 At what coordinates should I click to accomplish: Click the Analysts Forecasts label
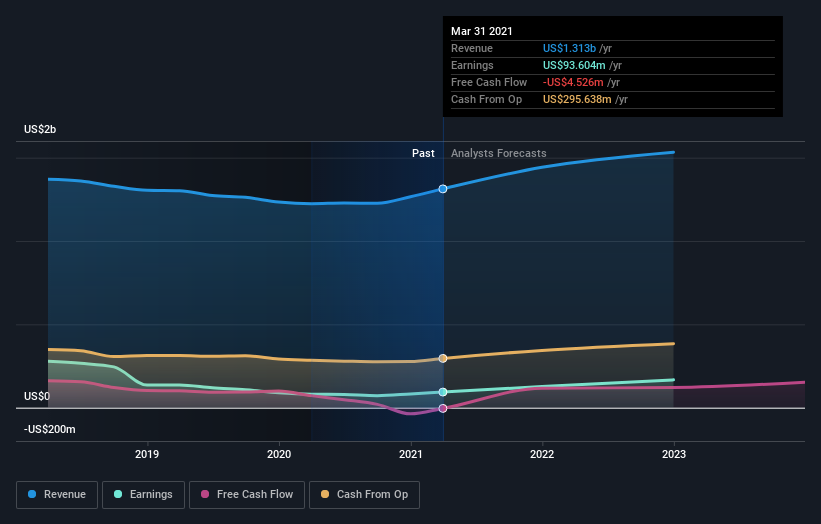pos(498,153)
